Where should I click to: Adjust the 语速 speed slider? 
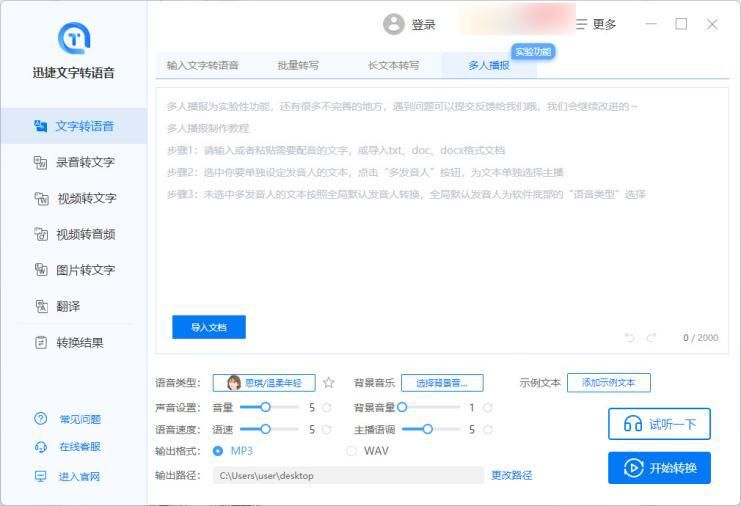[x=269, y=429]
